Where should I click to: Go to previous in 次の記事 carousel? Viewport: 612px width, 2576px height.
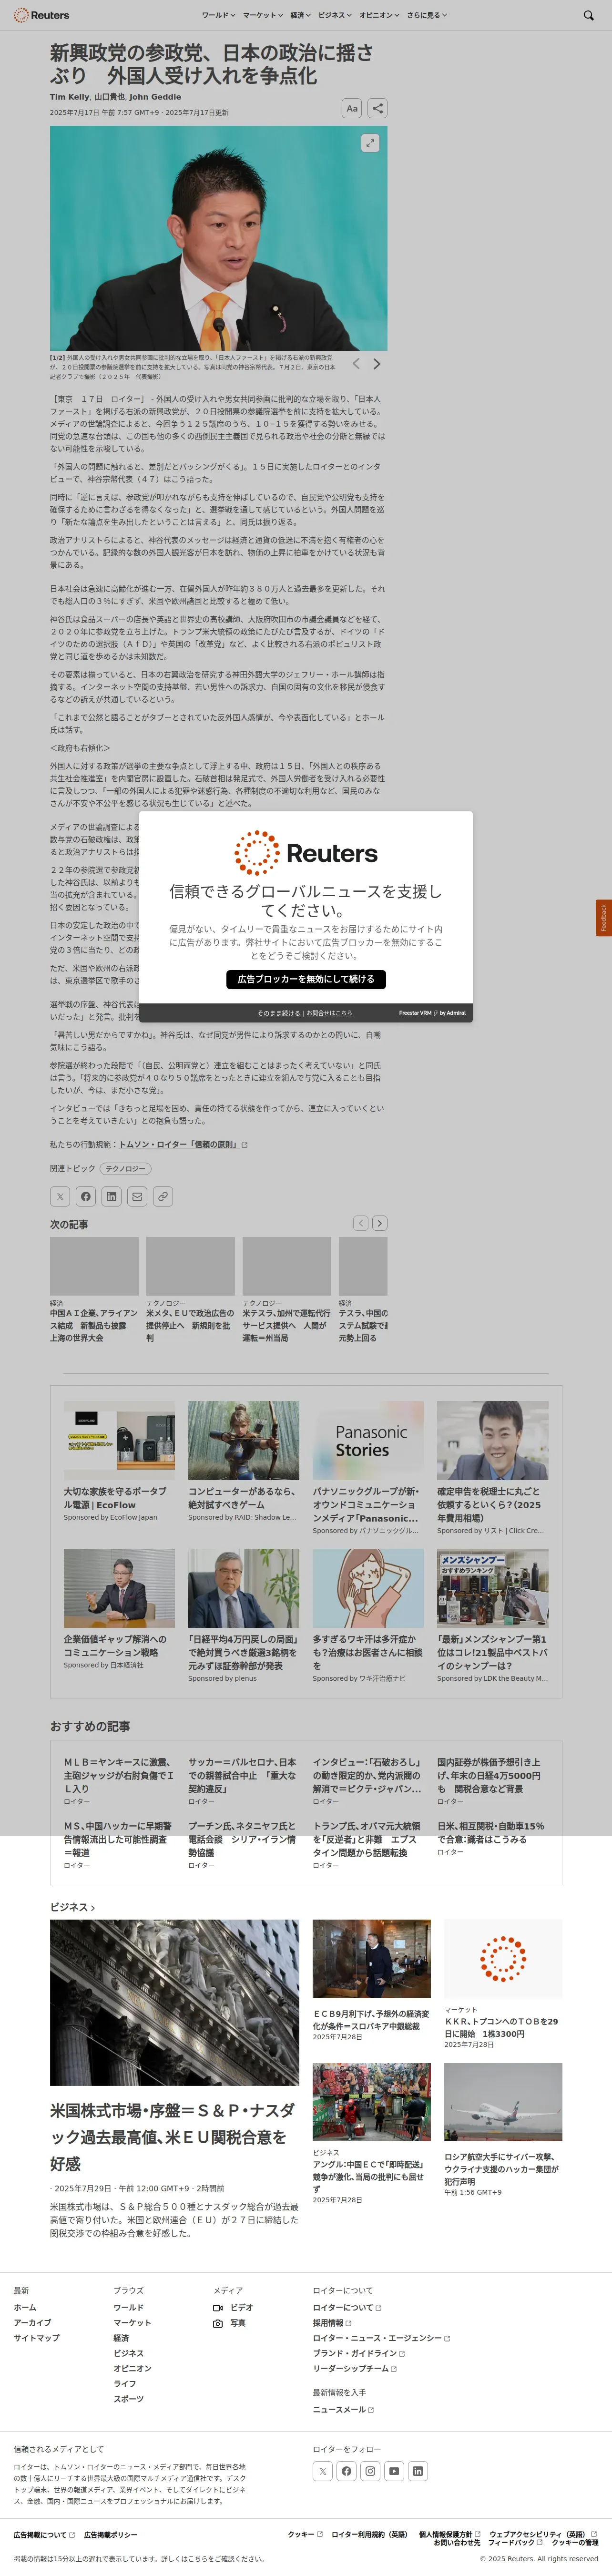(x=361, y=1223)
